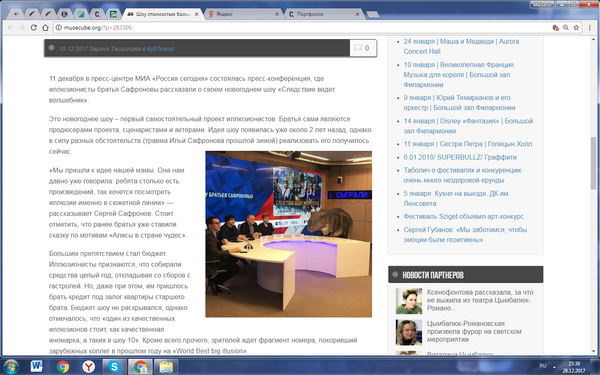Viewport: 600px width, 375px height.
Task: Open Цымбалюк-Романовская произвела фурор news link
Action: point(474,331)
